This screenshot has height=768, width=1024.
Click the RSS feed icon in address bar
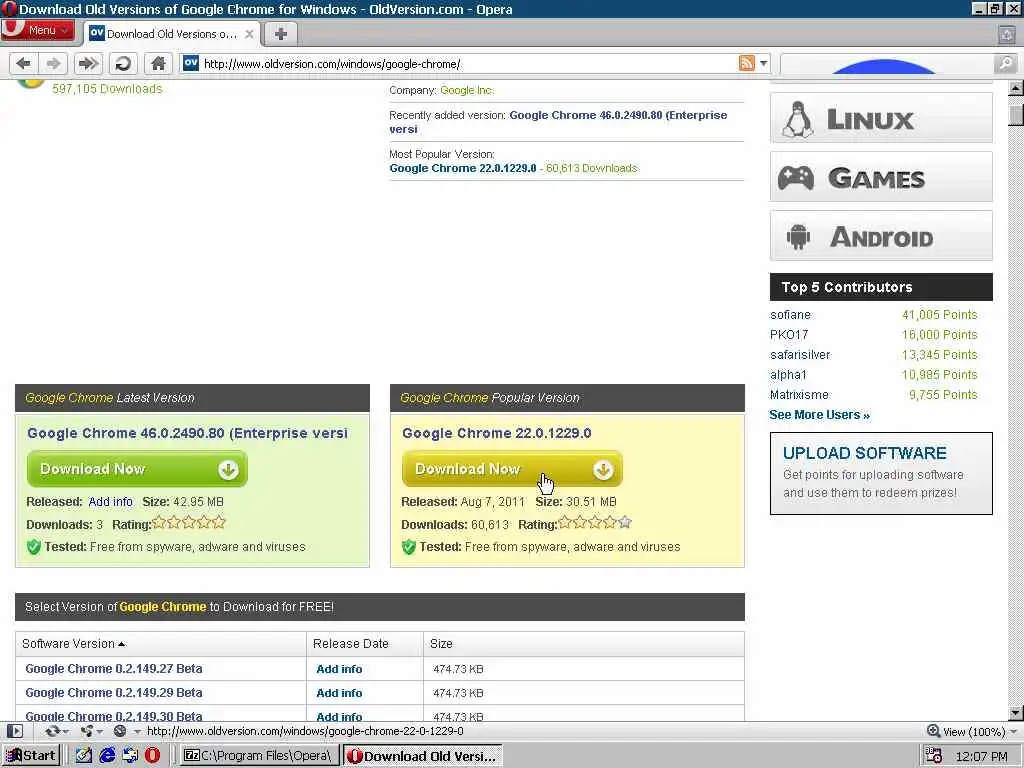point(746,63)
